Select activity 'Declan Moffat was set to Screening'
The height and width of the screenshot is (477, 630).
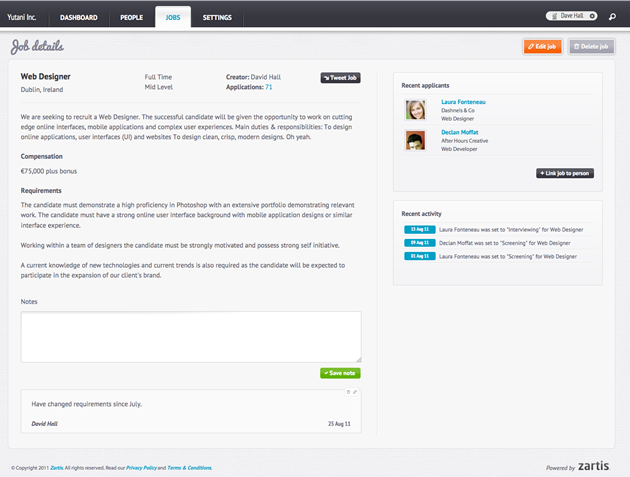504,243
